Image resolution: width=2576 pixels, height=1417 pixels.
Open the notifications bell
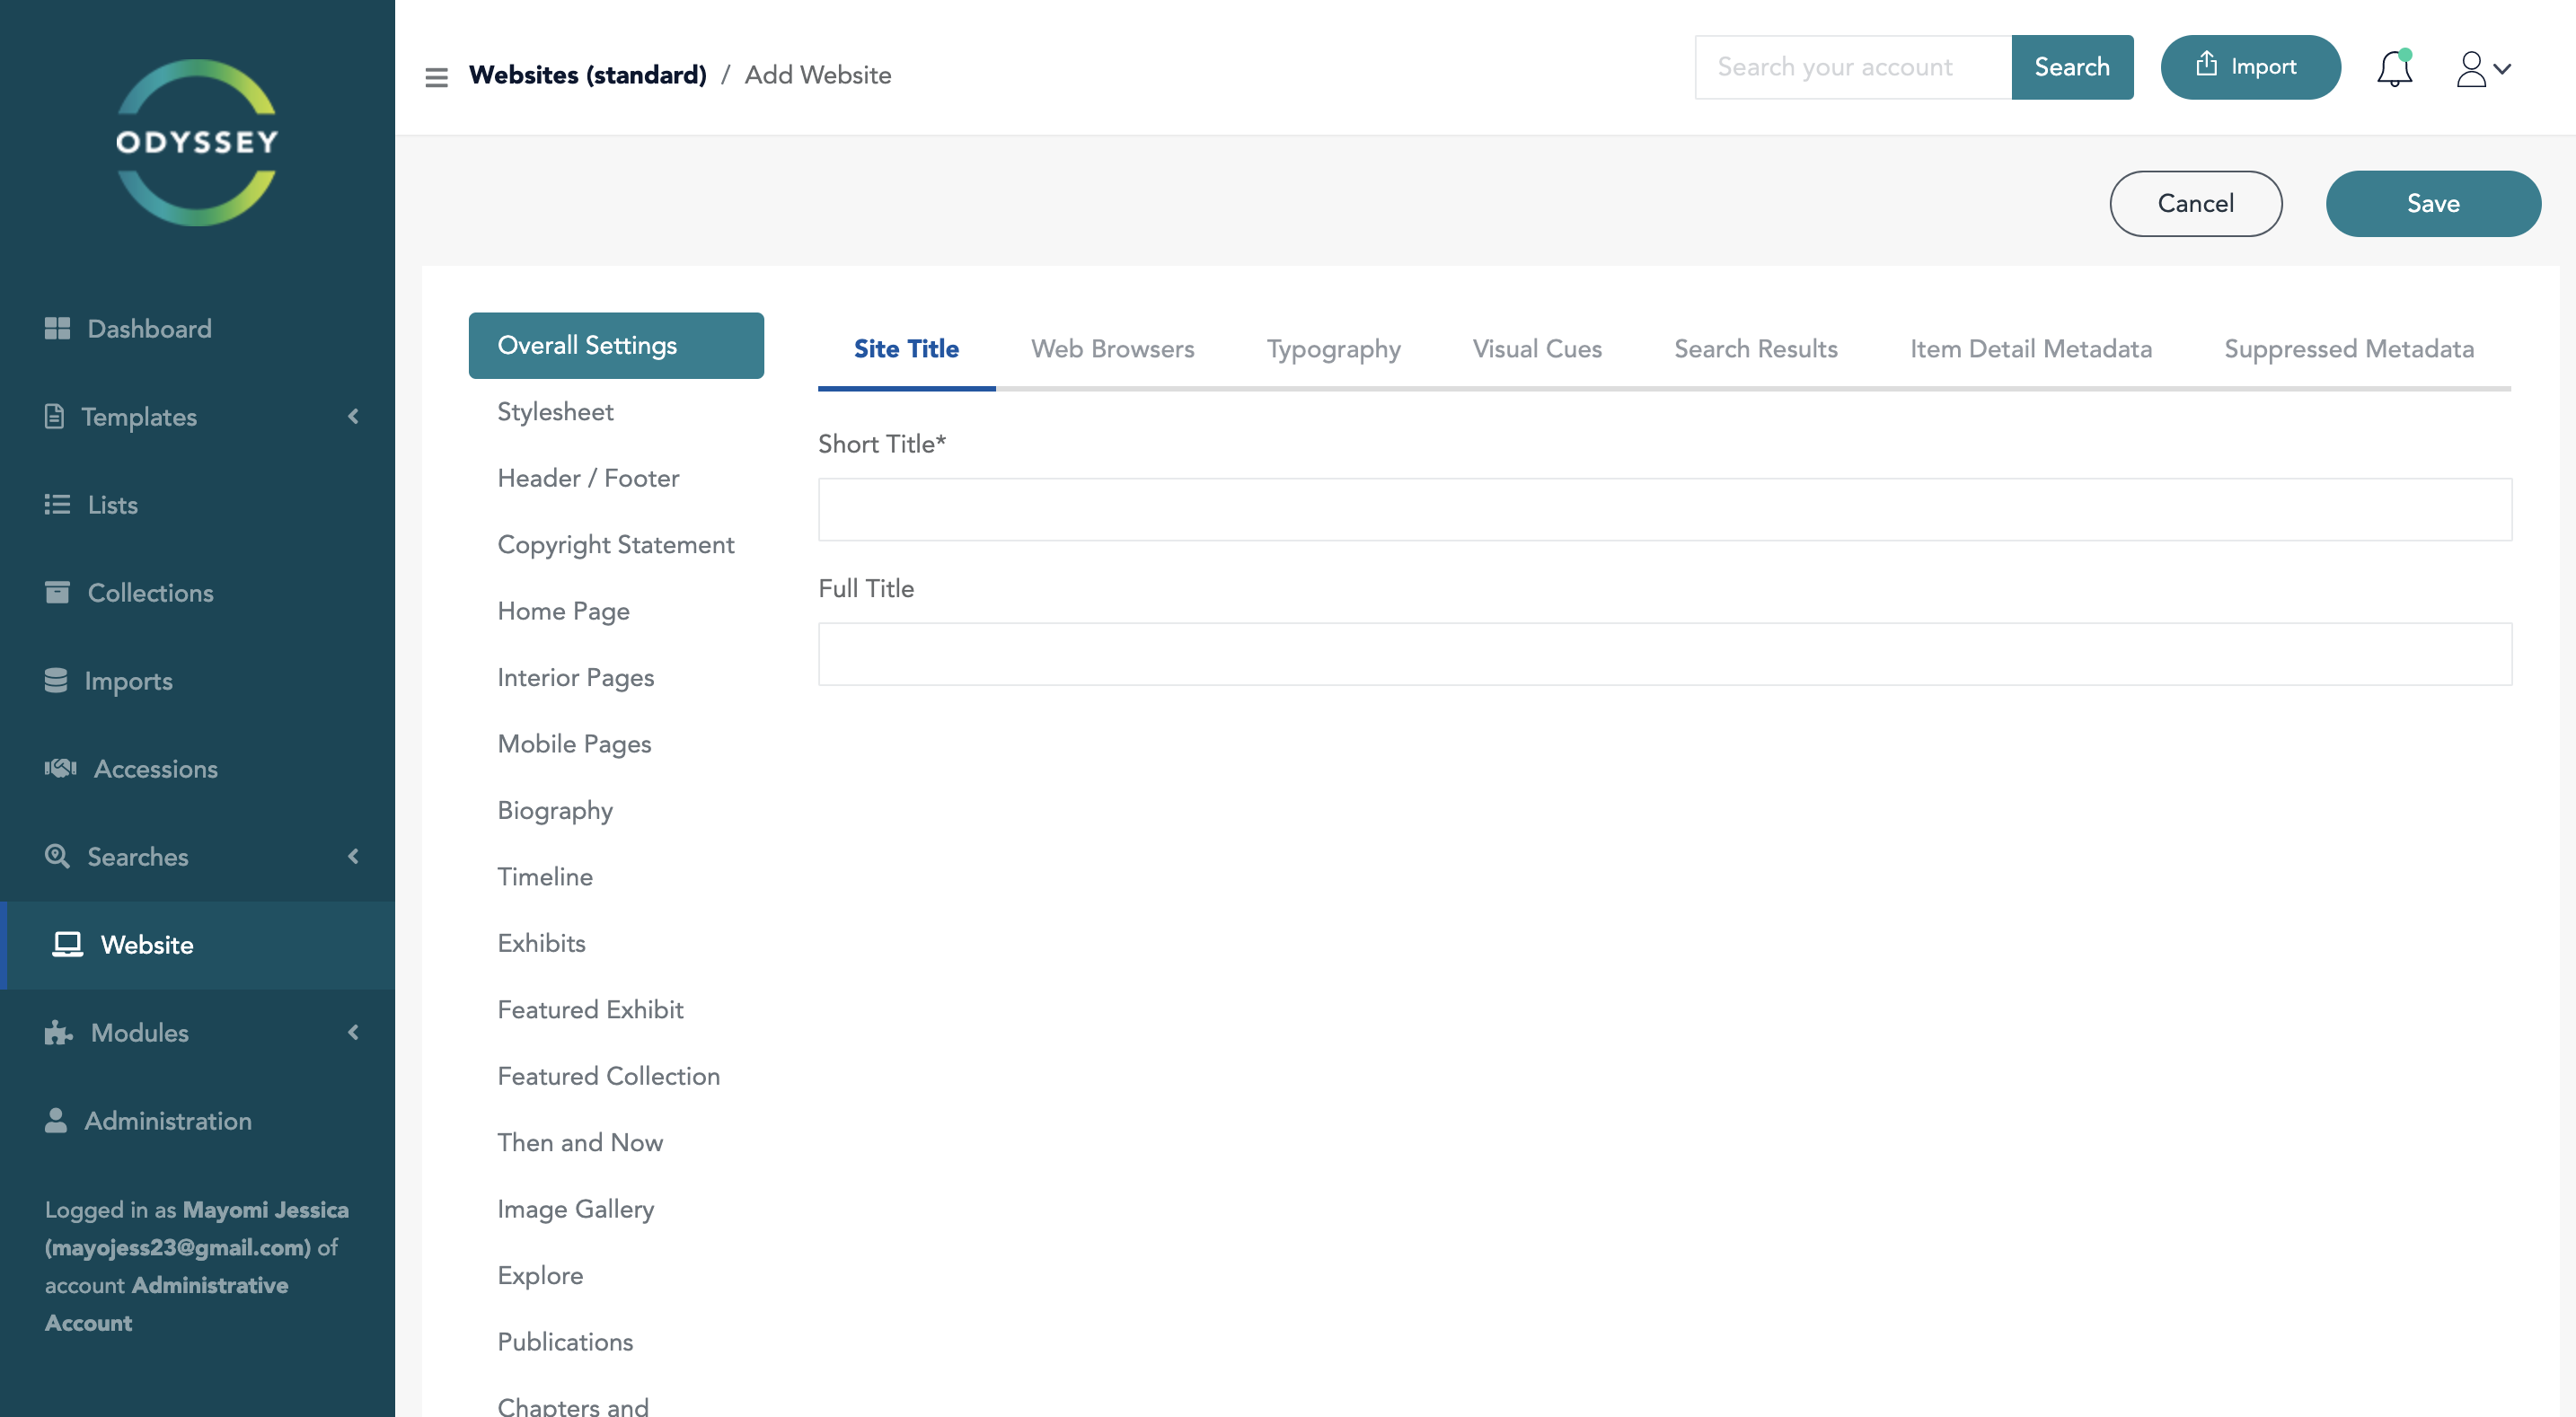coord(2394,68)
